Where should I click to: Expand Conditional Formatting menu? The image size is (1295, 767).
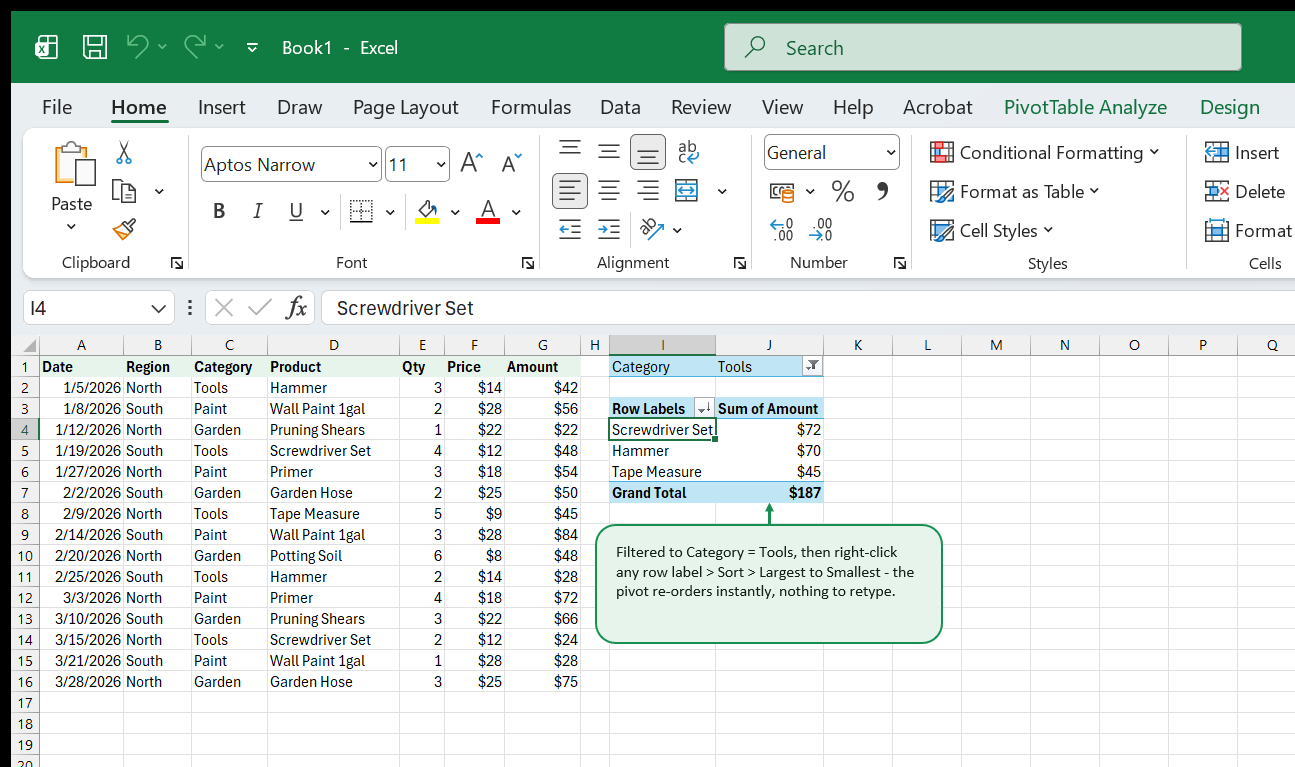click(x=1045, y=152)
